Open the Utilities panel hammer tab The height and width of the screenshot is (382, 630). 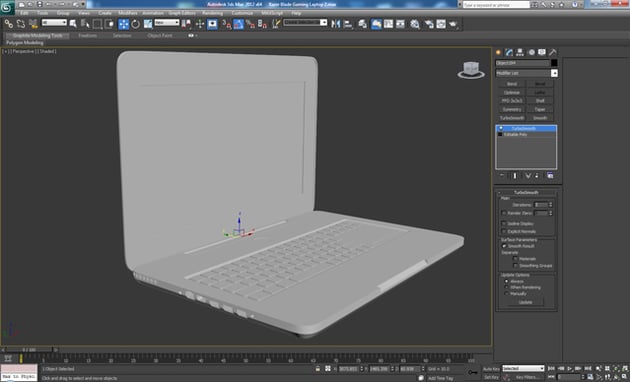coord(553,52)
